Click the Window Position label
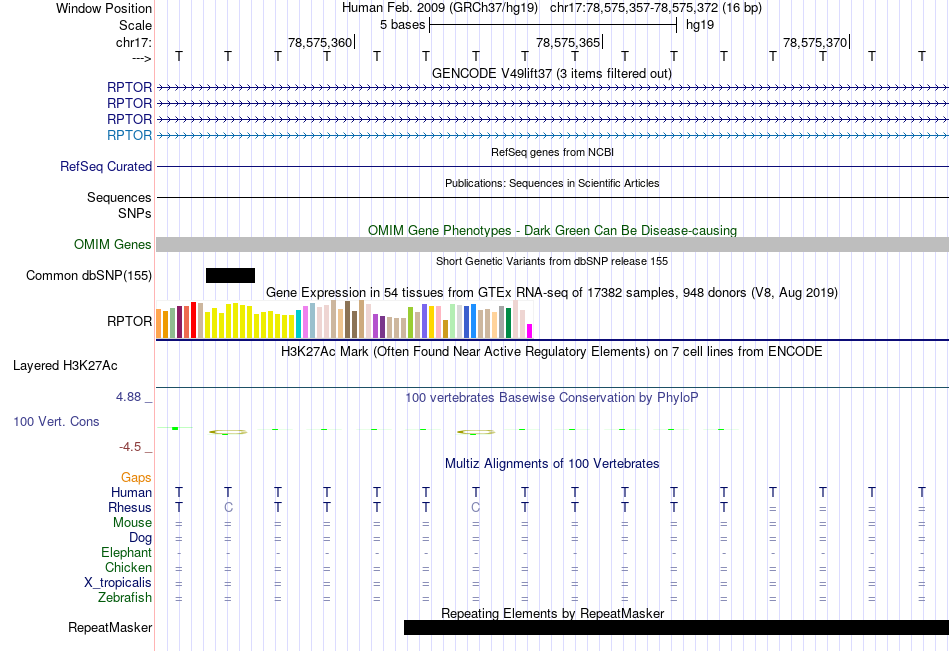This screenshot has height=651, width=950. pos(104,8)
